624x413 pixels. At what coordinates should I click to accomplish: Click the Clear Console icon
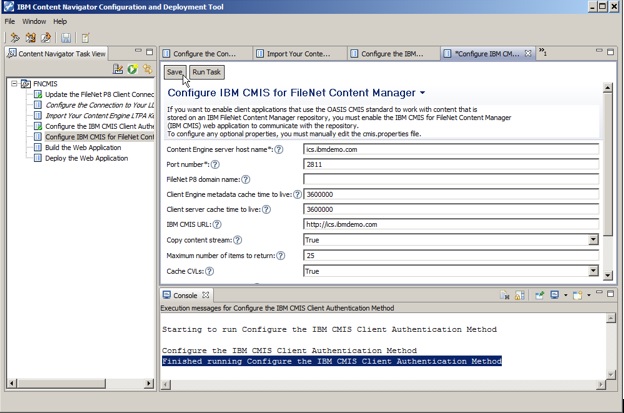coord(505,295)
